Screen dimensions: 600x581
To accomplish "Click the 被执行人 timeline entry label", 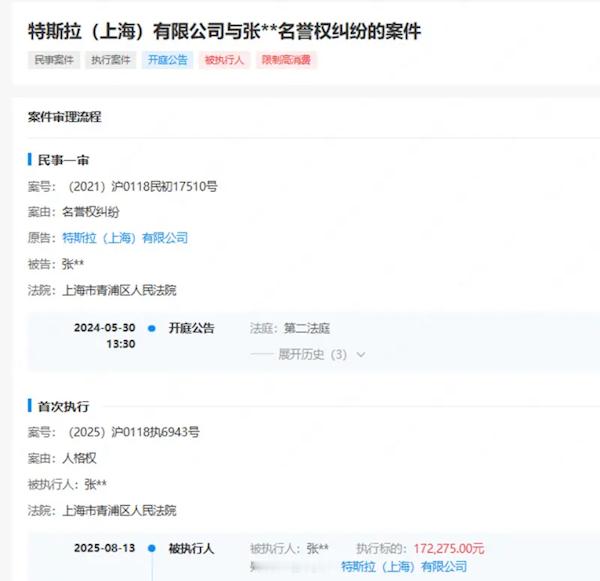I will [x=191, y=548].
